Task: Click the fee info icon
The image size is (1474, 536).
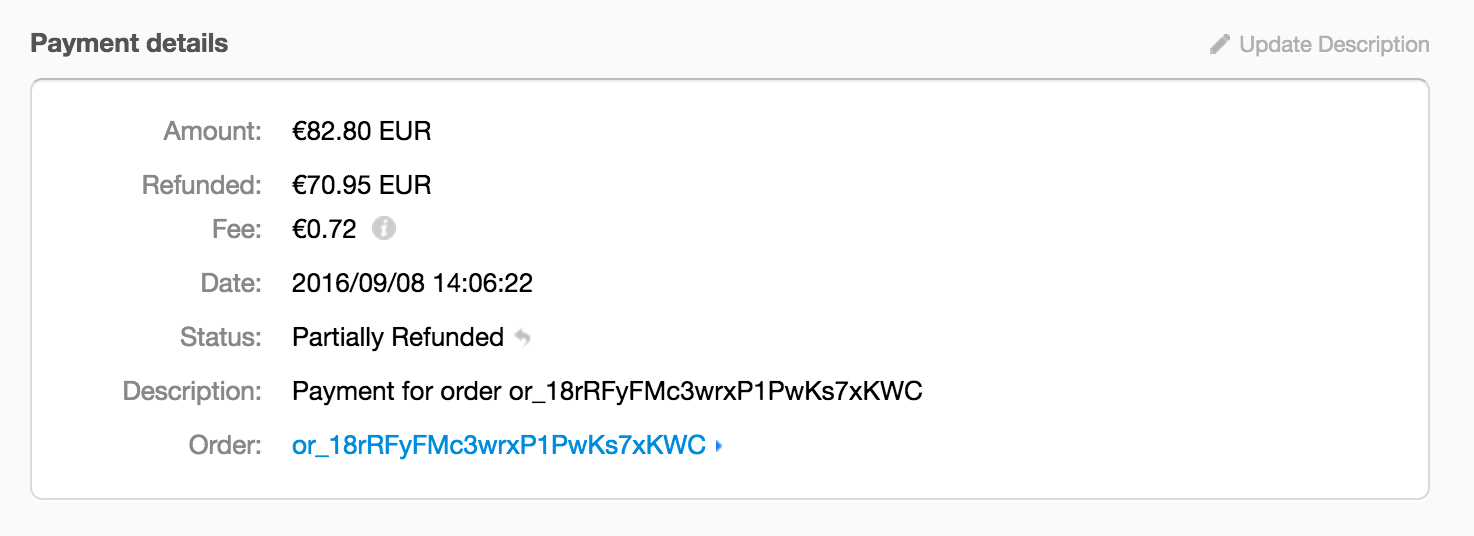Action: (x=384, y=229)
